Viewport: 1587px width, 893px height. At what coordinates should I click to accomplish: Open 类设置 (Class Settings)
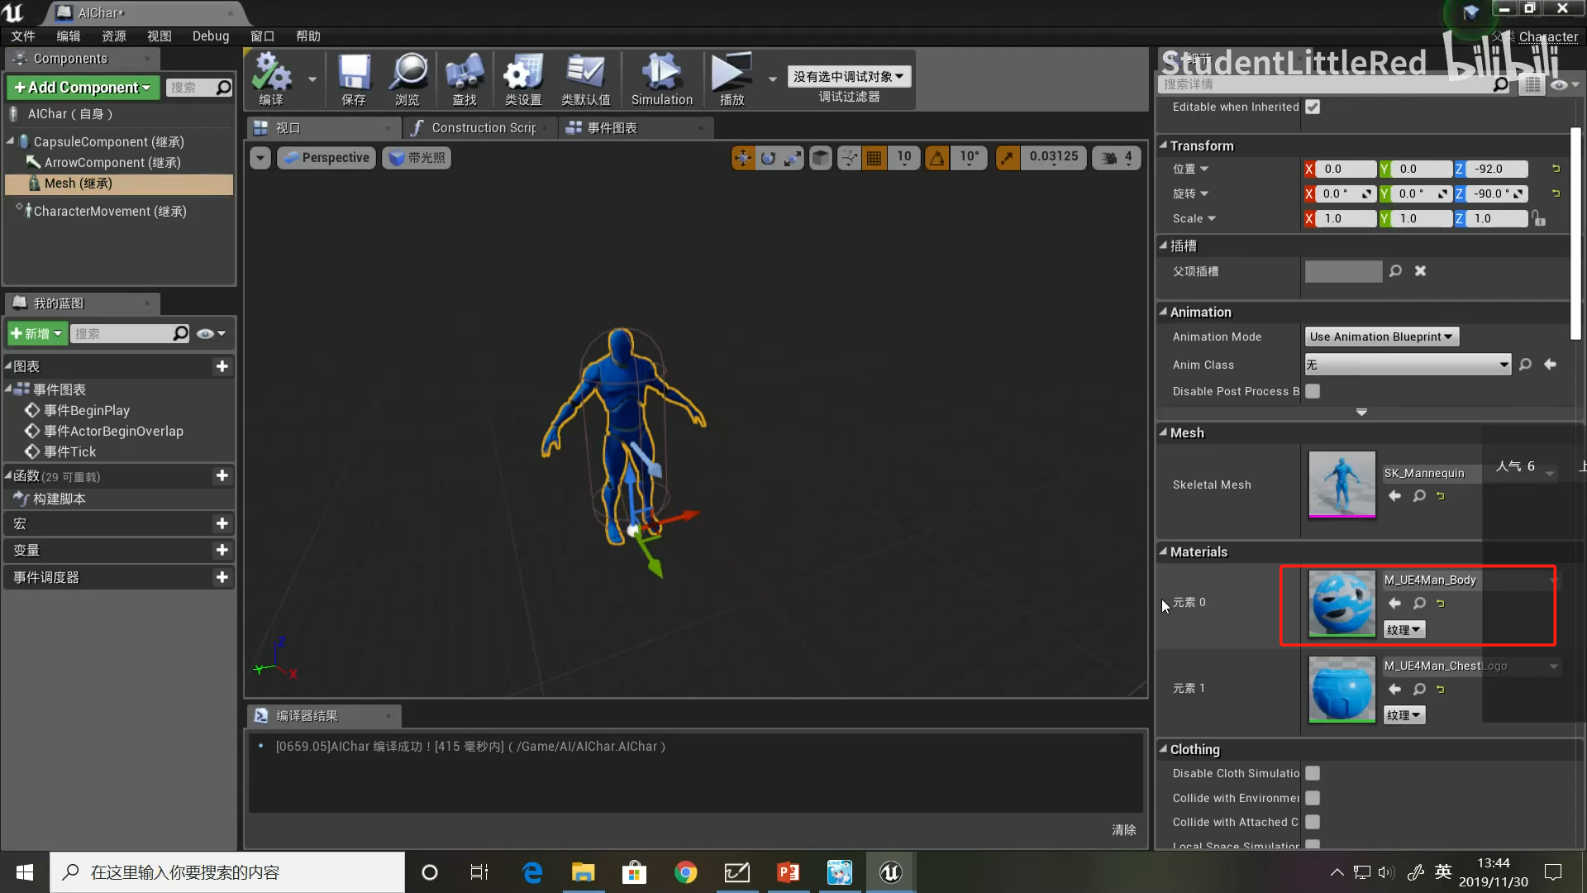[523, 79]
